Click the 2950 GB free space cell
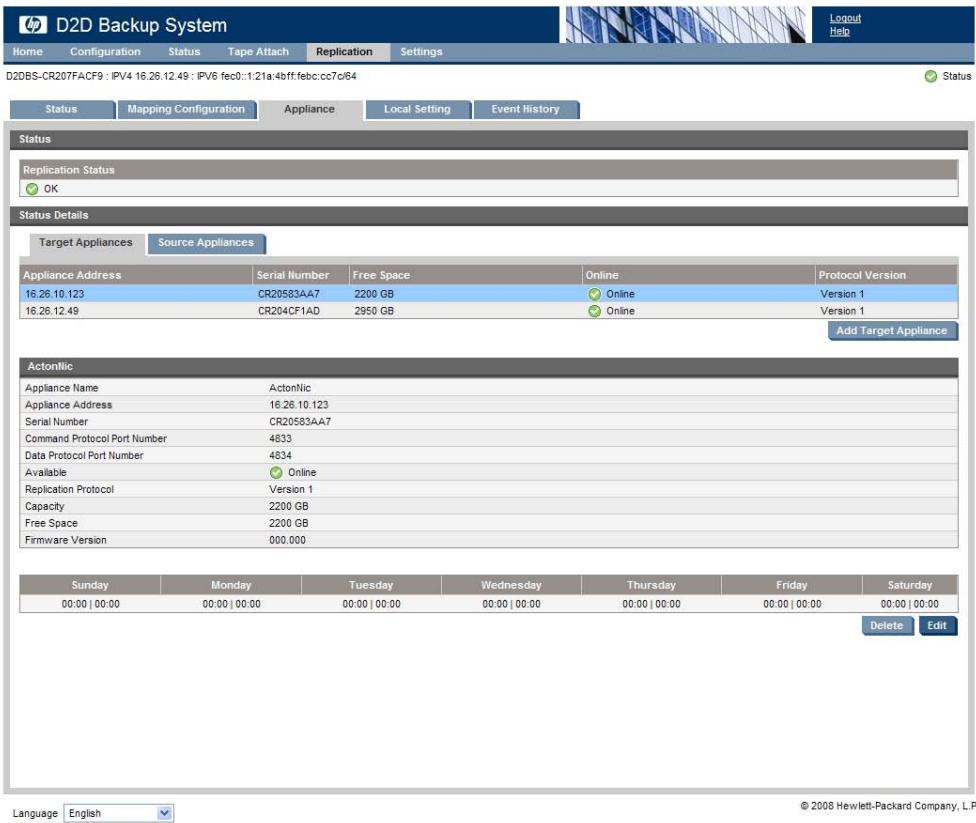 coord(374,311)
